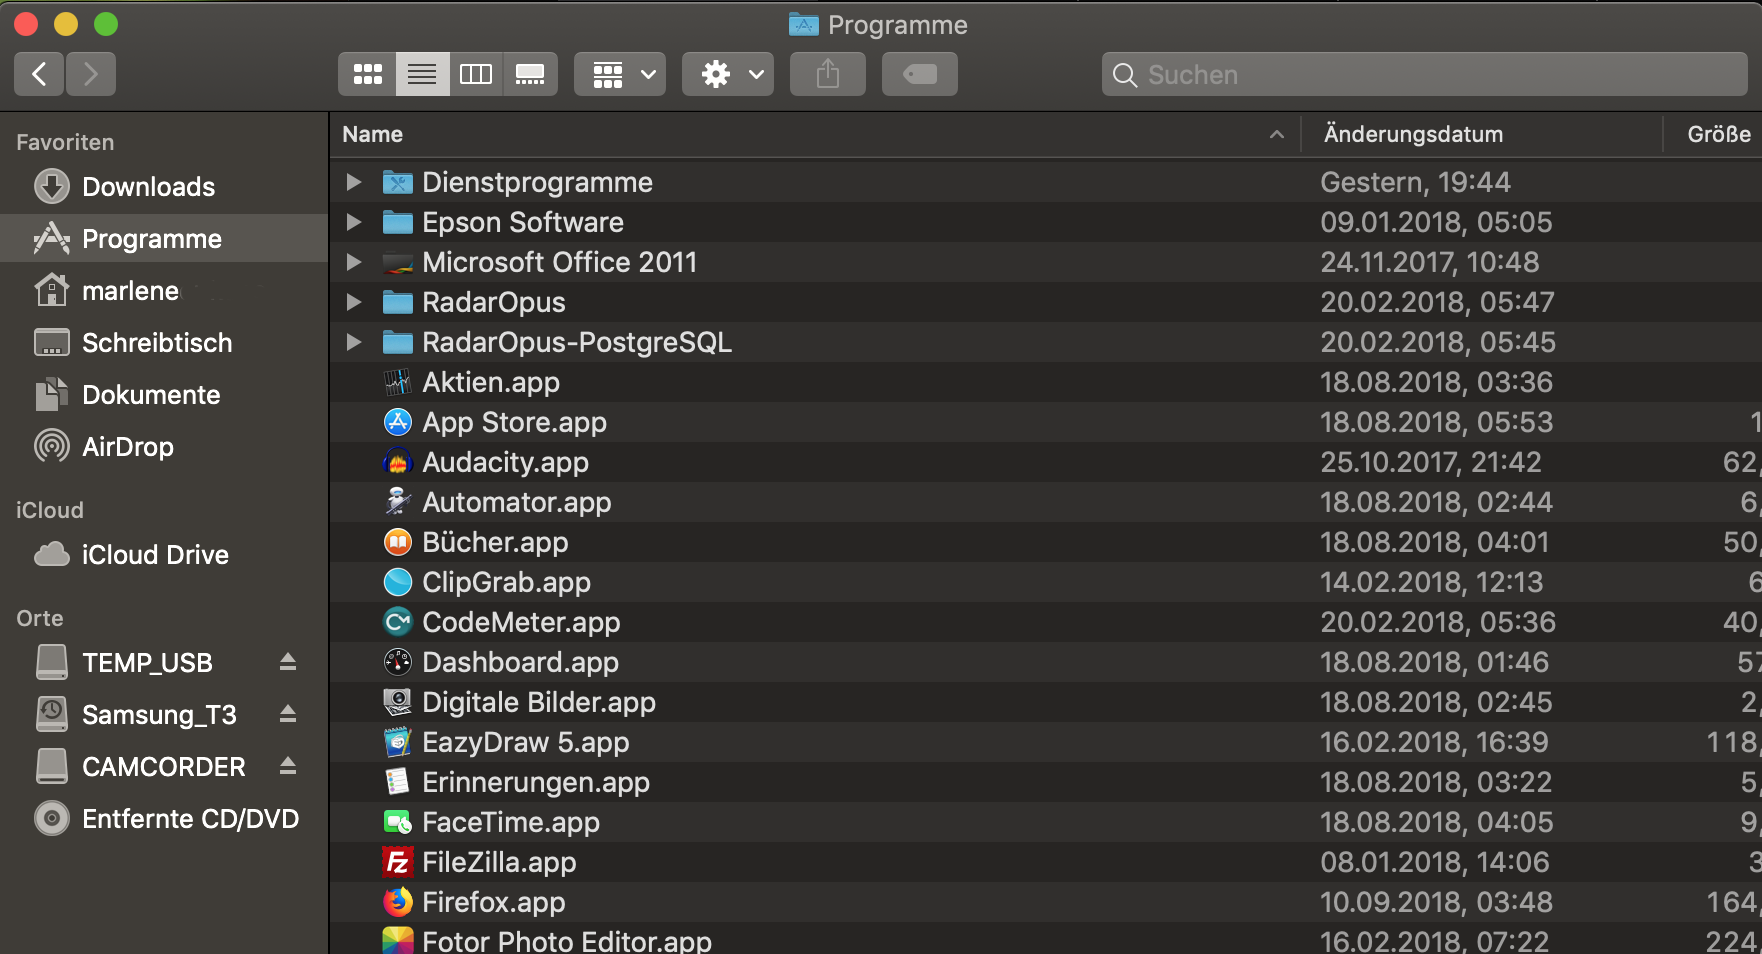The image size is (1762, 954).
Task: Open AirDrop in the sidebar
Action: tap(164, 447)
